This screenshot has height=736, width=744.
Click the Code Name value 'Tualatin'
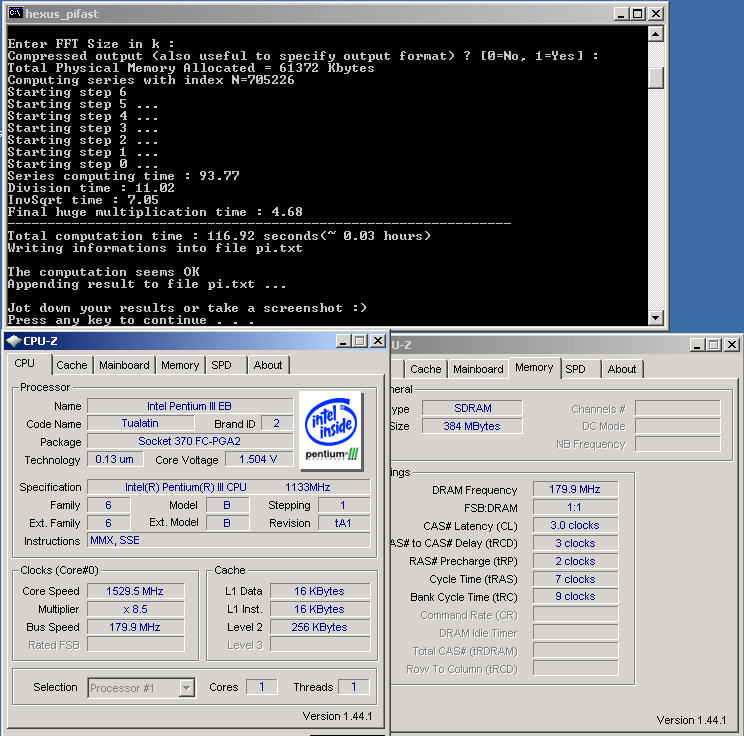[140, 423]
